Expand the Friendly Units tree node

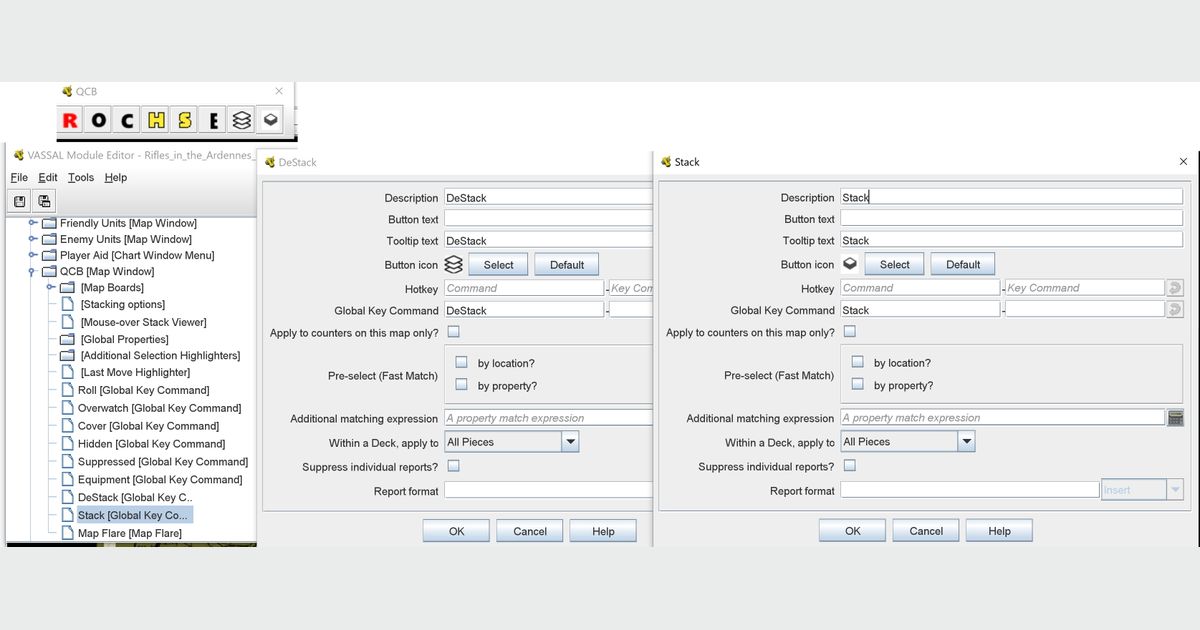[34, 223]
